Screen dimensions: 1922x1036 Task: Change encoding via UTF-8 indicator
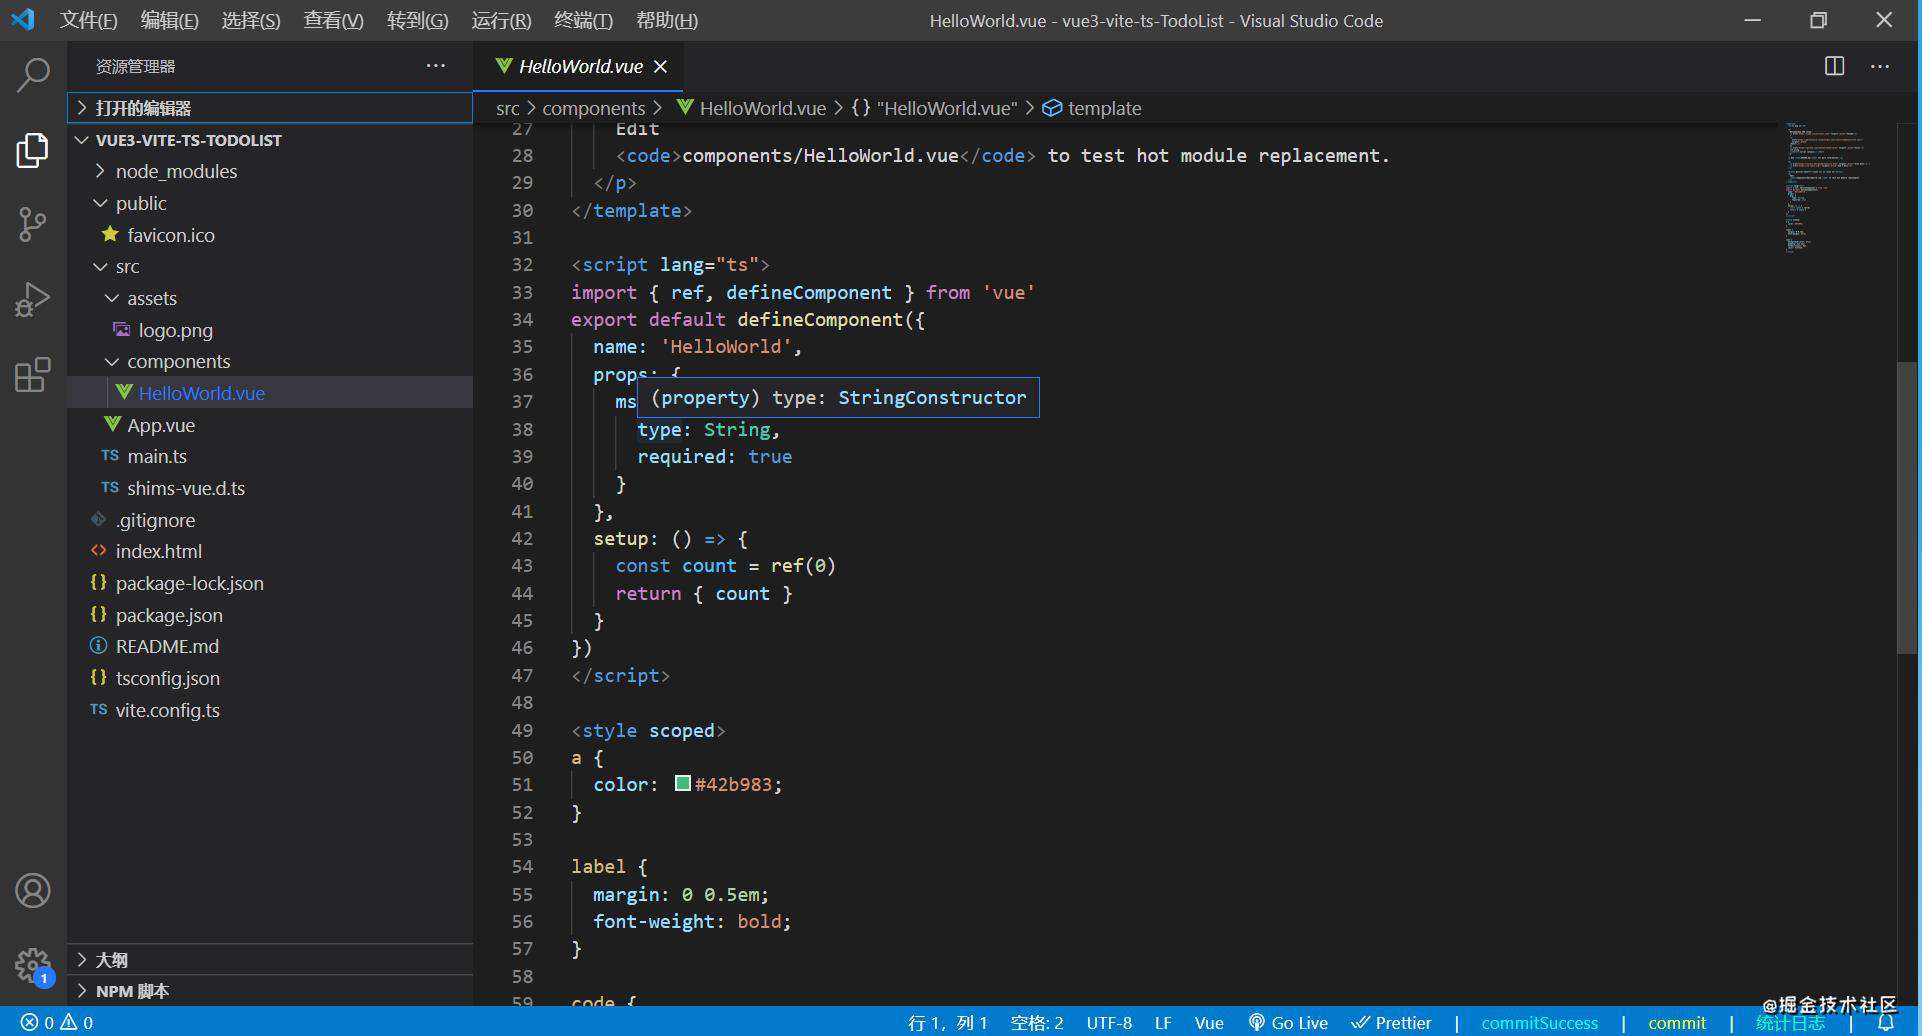(x=1109, y=1022)
